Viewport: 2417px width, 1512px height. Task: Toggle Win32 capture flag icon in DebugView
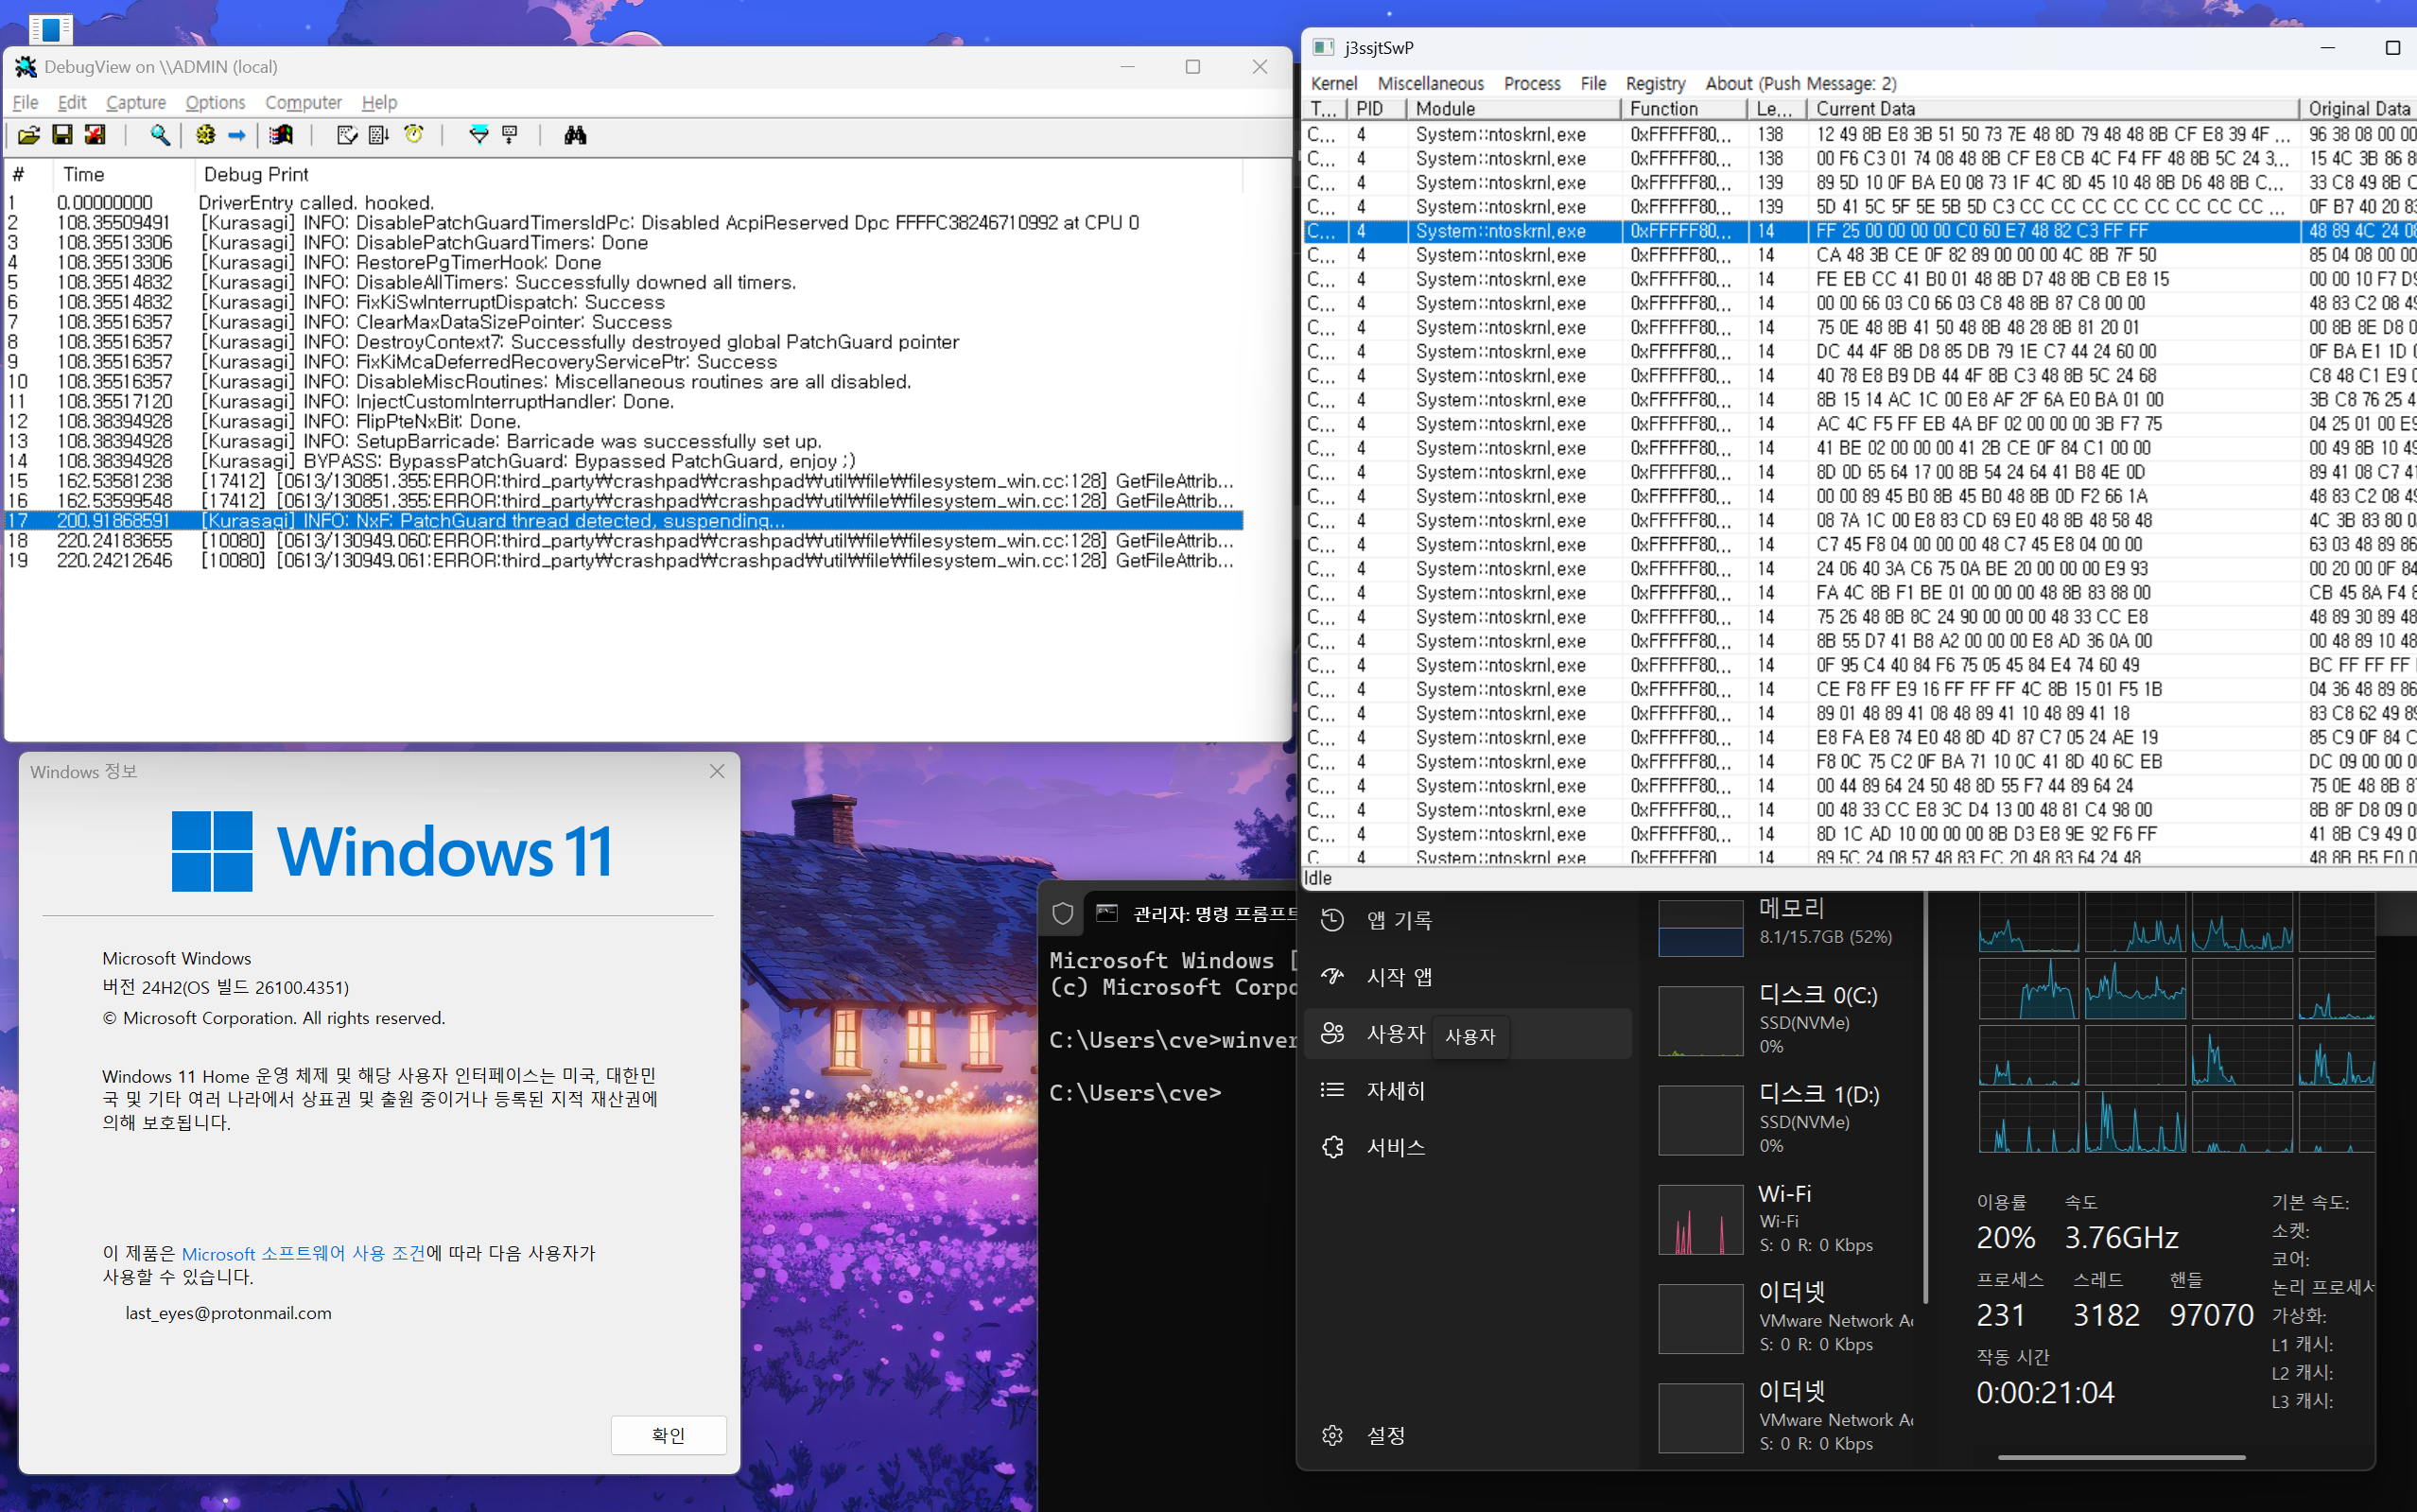281,135
